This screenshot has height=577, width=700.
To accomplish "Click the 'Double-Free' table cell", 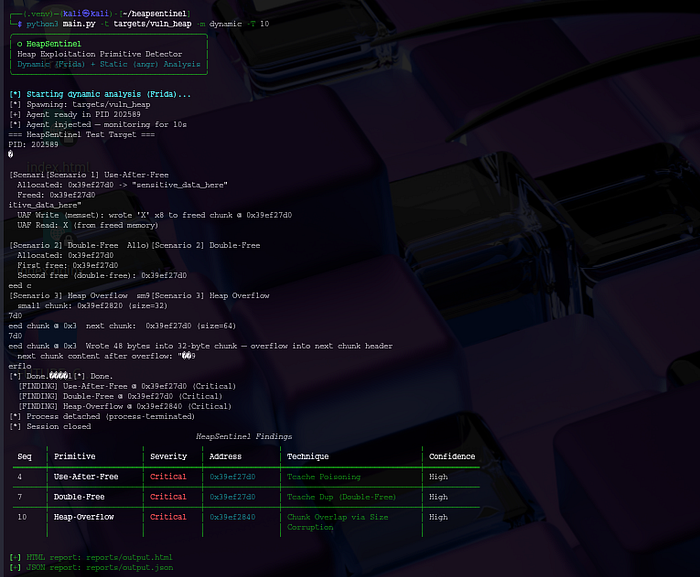I will 79,497.
